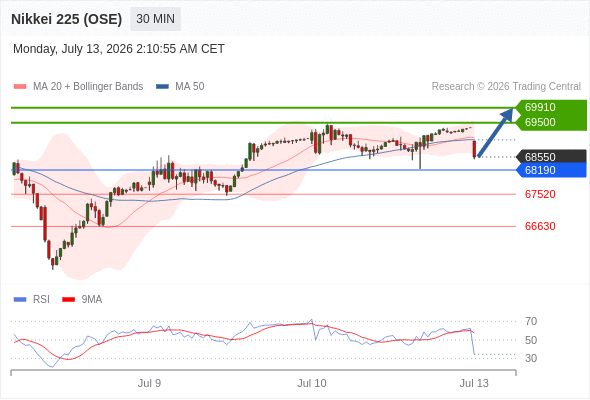Click the MA 20 + Bollinger Bands legend swatch

pyautogui.click(x=20, y=87)
